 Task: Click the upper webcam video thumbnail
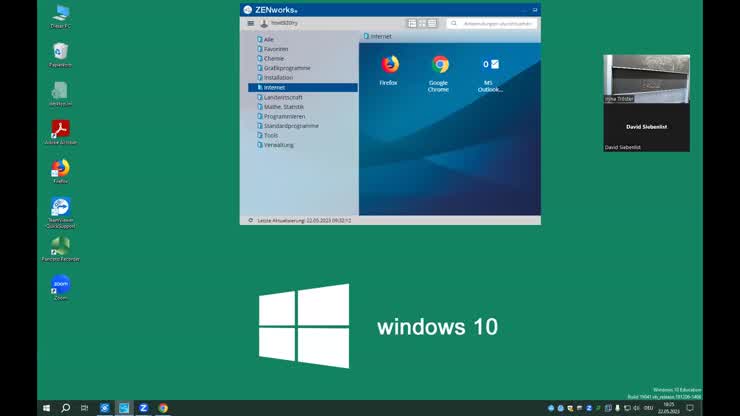coord(647,79)
